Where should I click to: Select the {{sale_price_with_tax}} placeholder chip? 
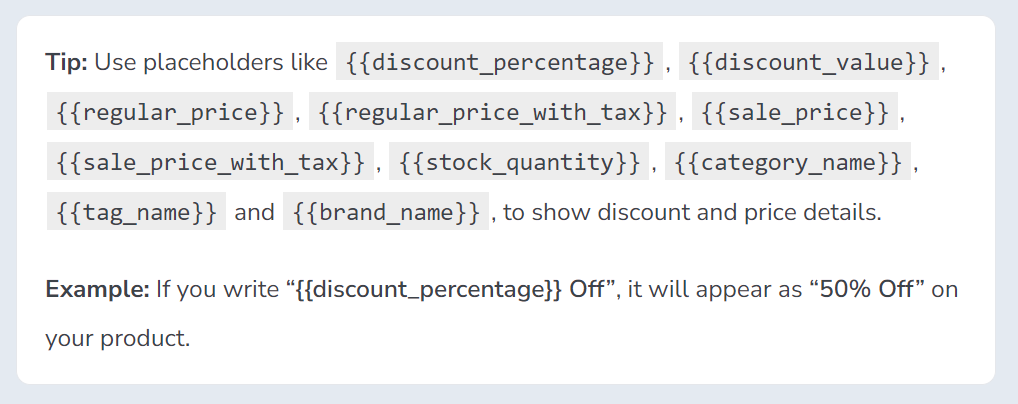point(208,162)
